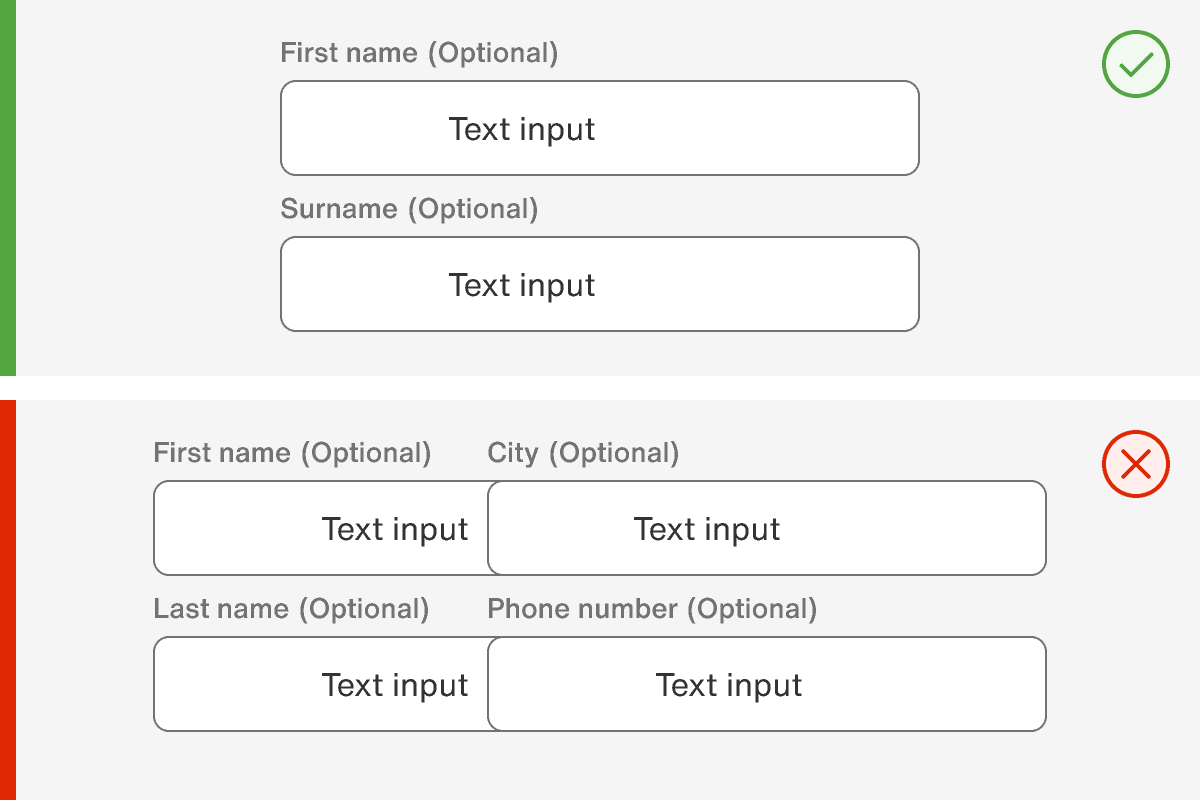
Task: Click the green vertical bar on the left
Action: click(x=7, y=188)
